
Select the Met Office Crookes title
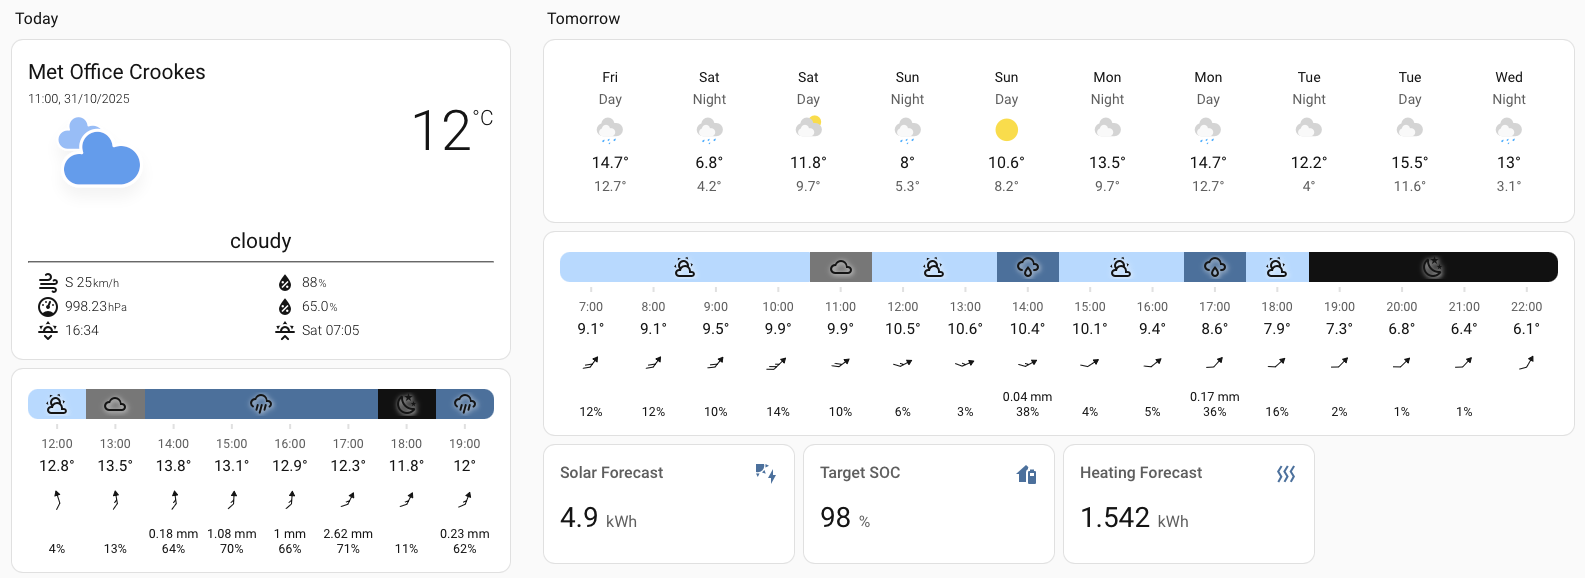(x=117, y=72)
